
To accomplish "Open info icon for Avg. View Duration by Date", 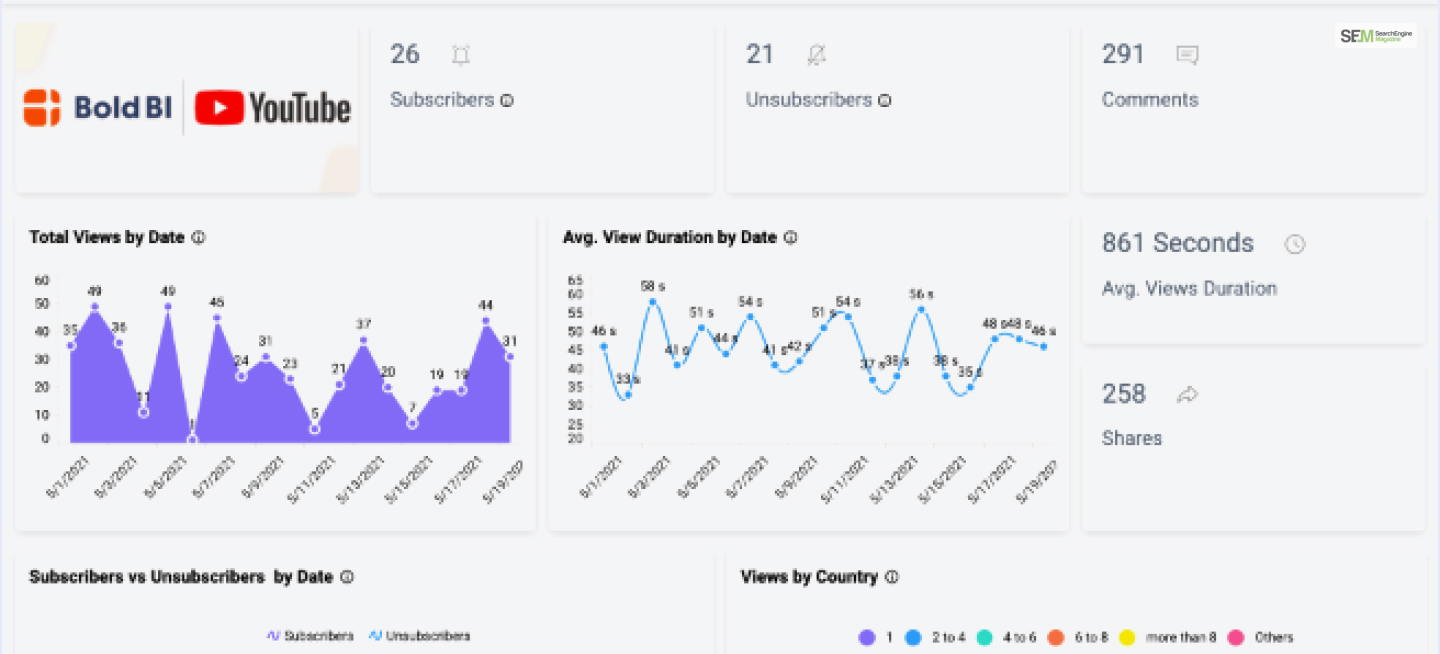I will pos(790,238).
